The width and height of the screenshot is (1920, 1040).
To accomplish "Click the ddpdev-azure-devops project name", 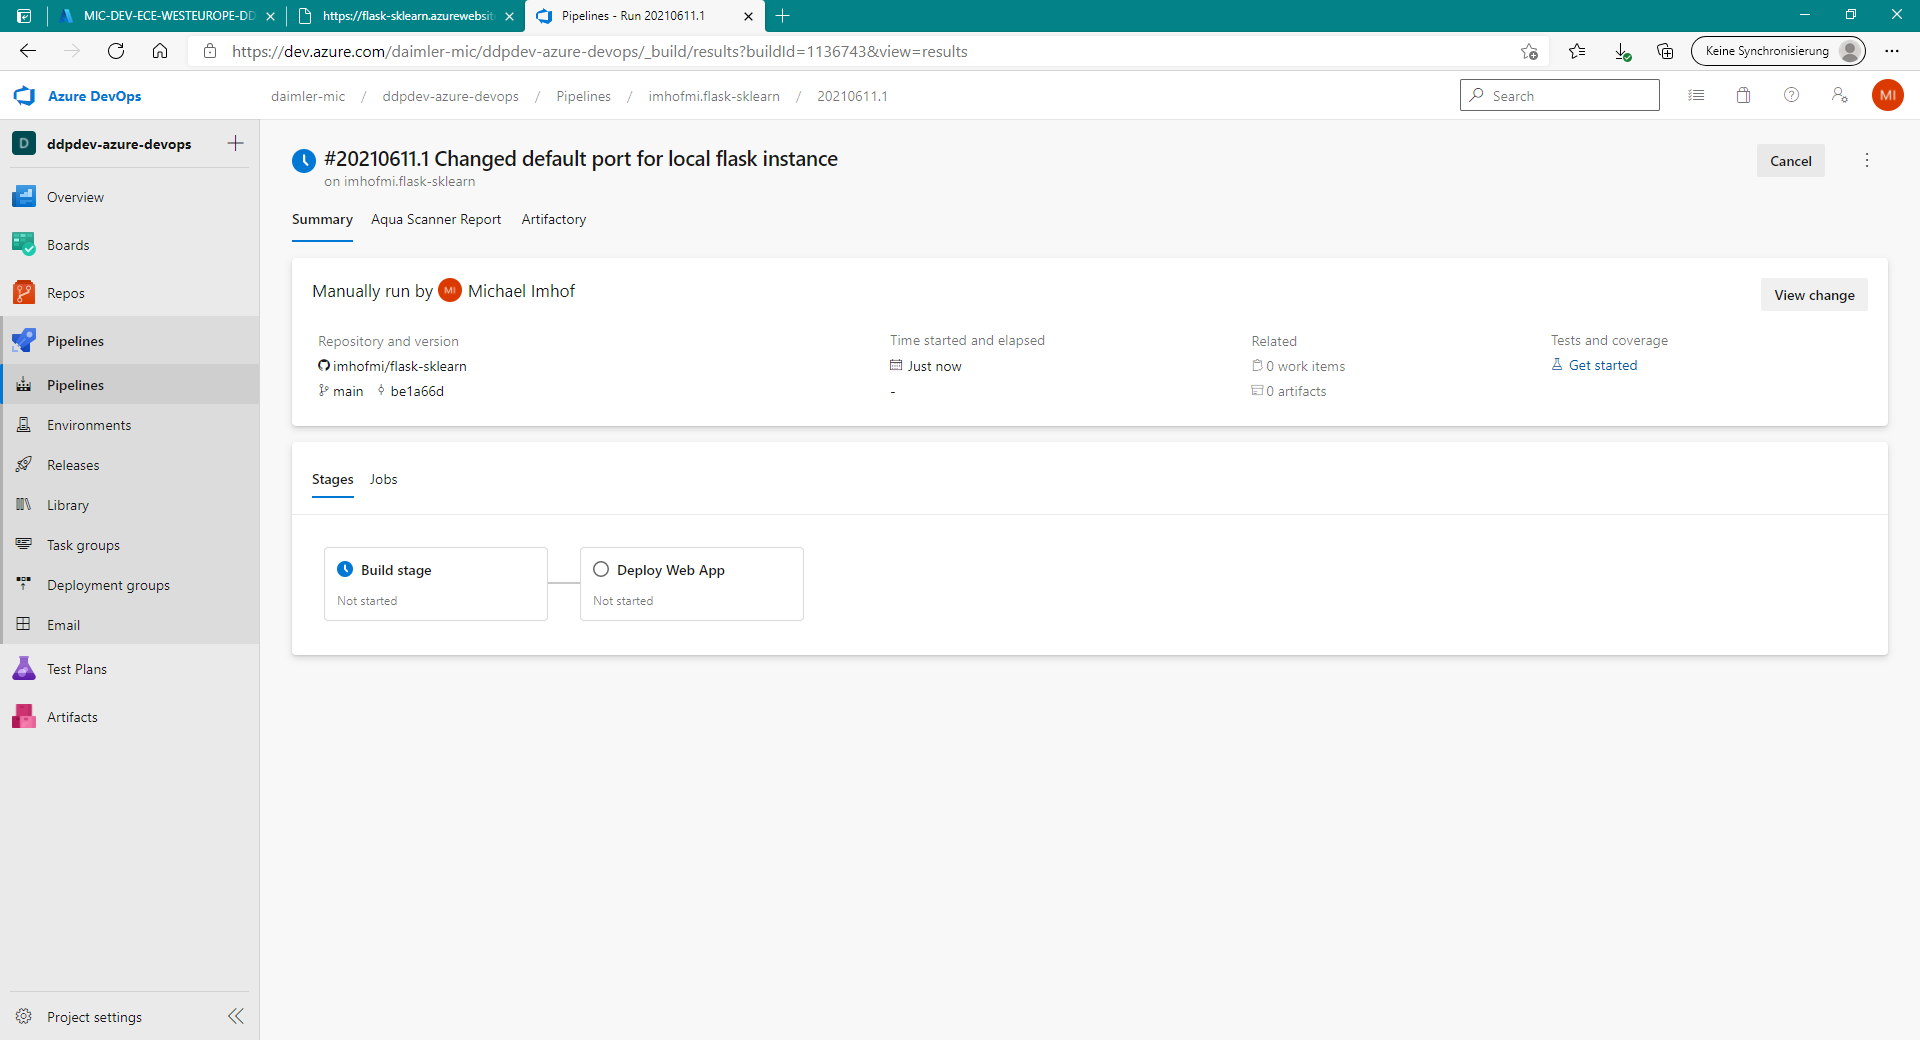I will 119,144.
